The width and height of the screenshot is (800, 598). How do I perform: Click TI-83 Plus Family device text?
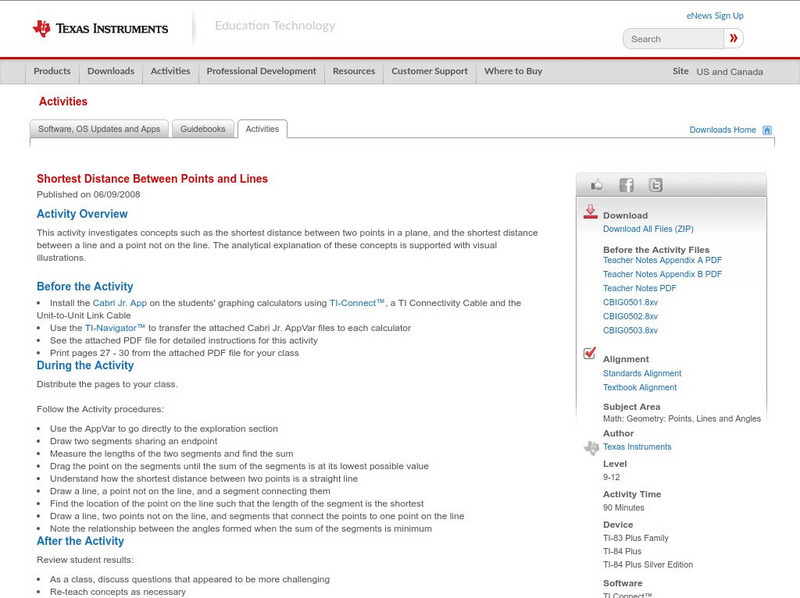(636, 538)
